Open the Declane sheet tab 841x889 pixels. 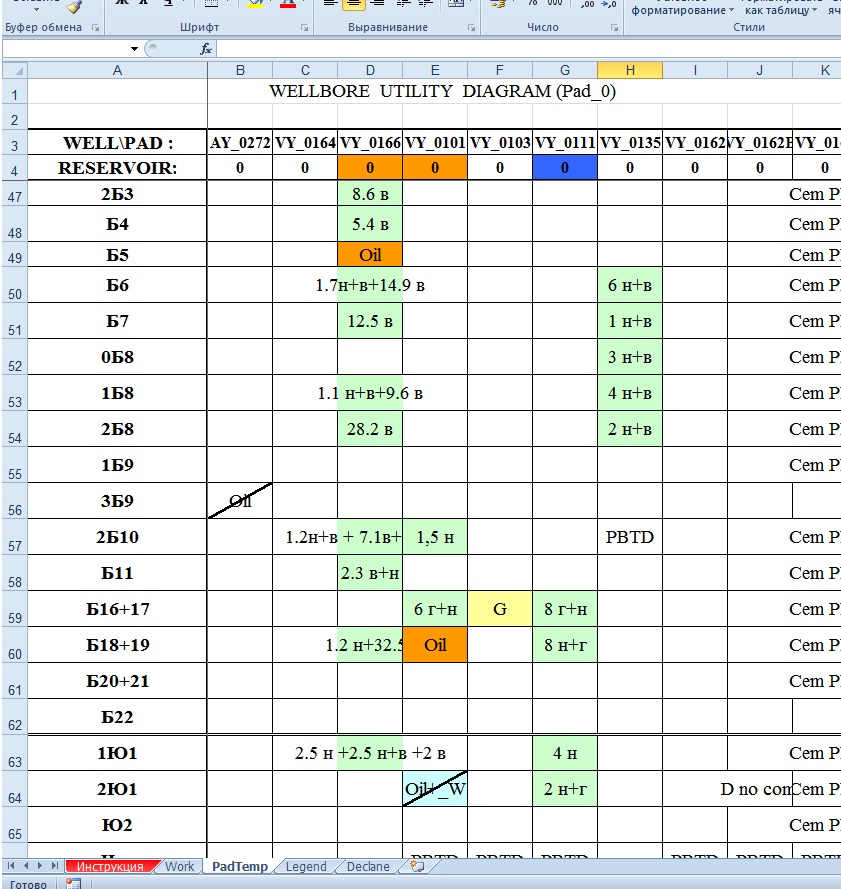coord(368,866)
